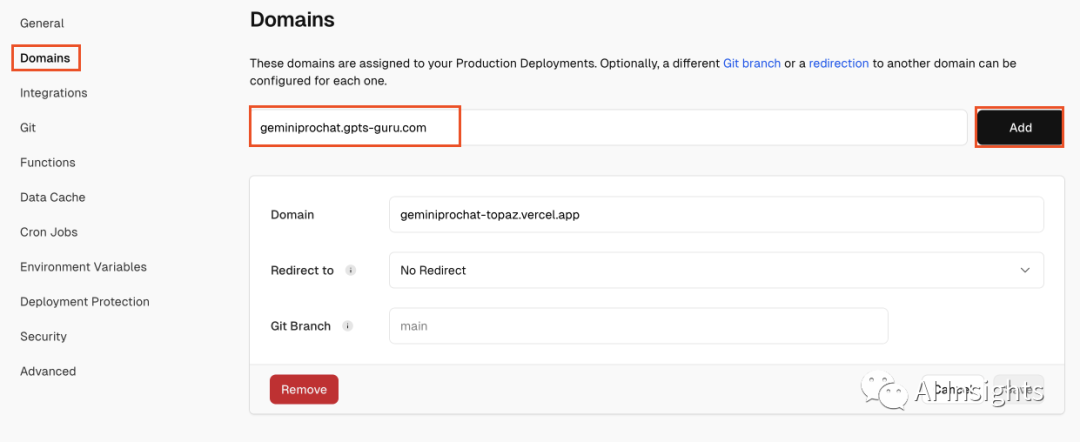
Task: Open the Cron Jobs section
Action: (49, 232)
